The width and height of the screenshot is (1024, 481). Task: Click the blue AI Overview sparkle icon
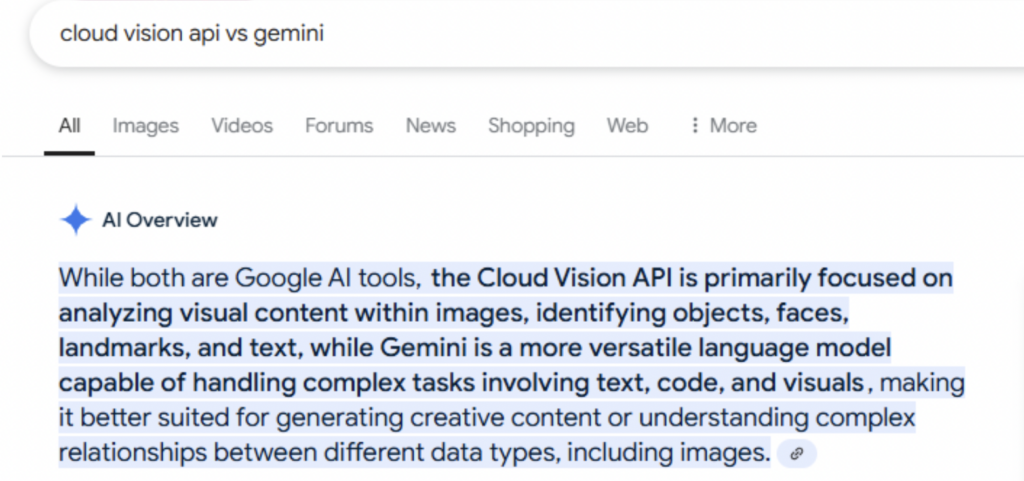76,220
